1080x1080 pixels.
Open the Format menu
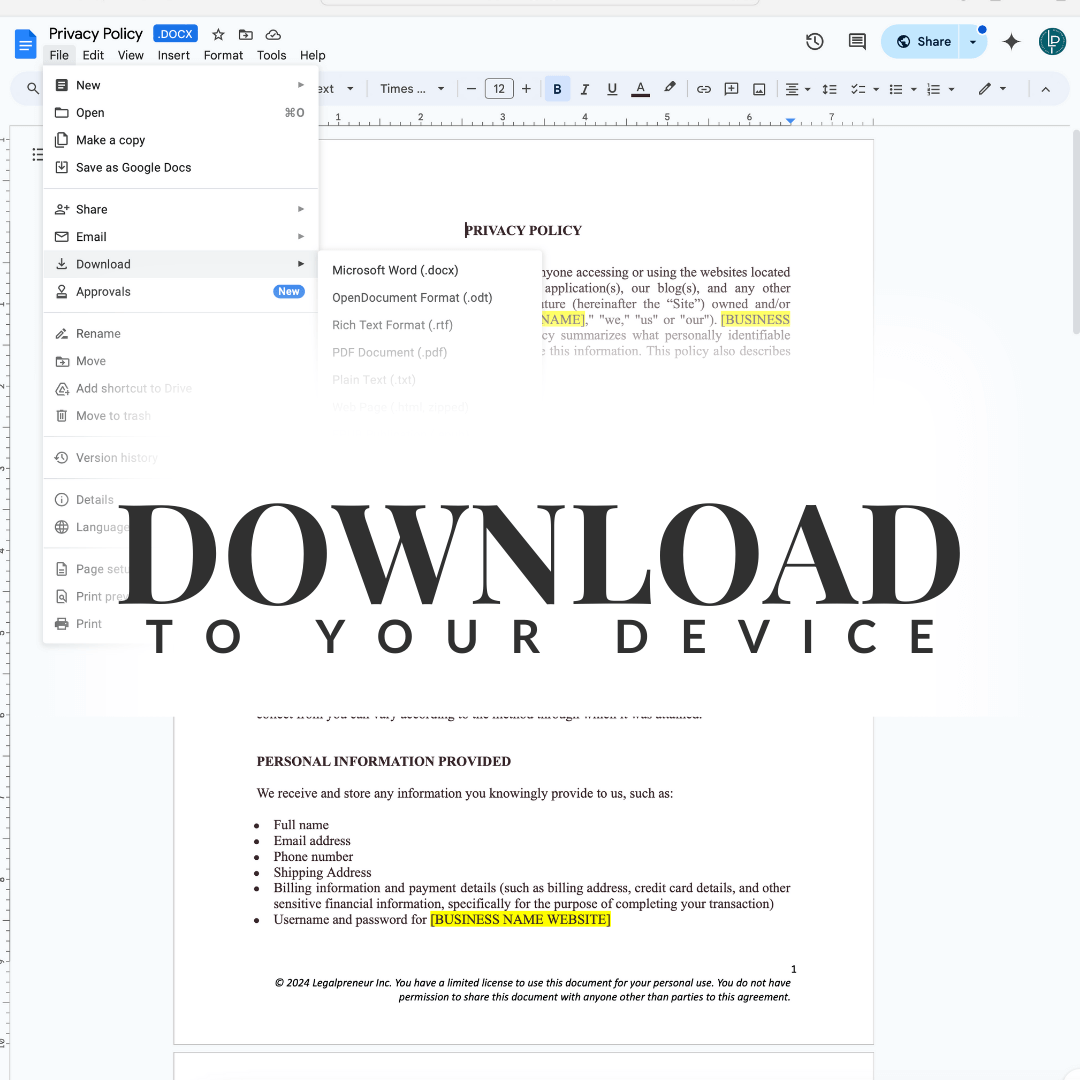pyautogui.click(x=223, y=55)
